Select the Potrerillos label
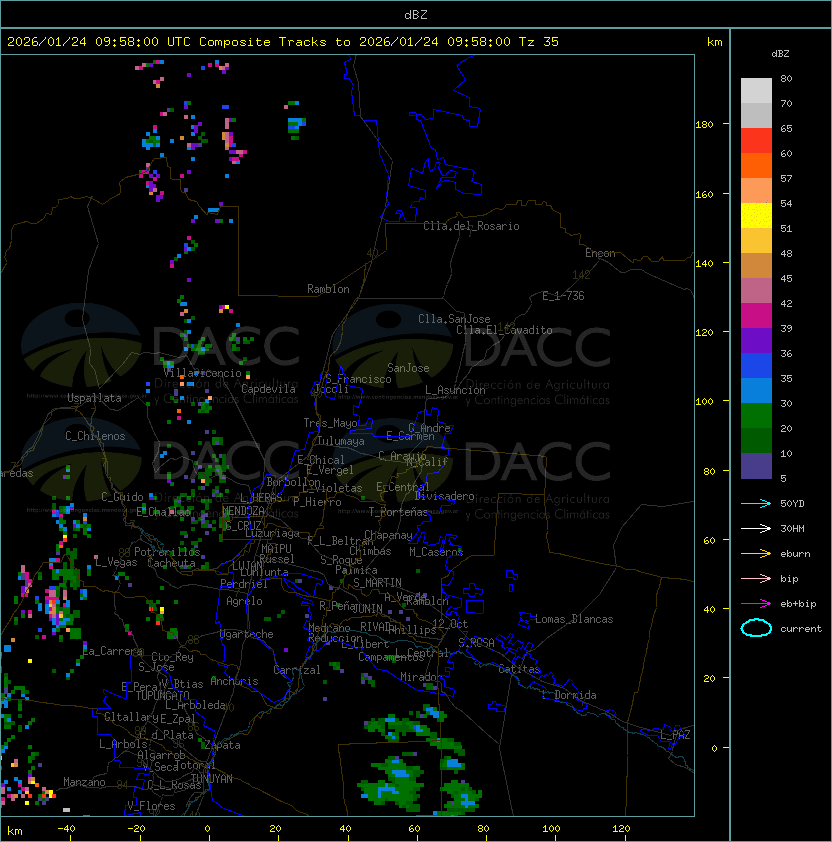The width and height of the screenshot is (832, 842). pos(167,552)
